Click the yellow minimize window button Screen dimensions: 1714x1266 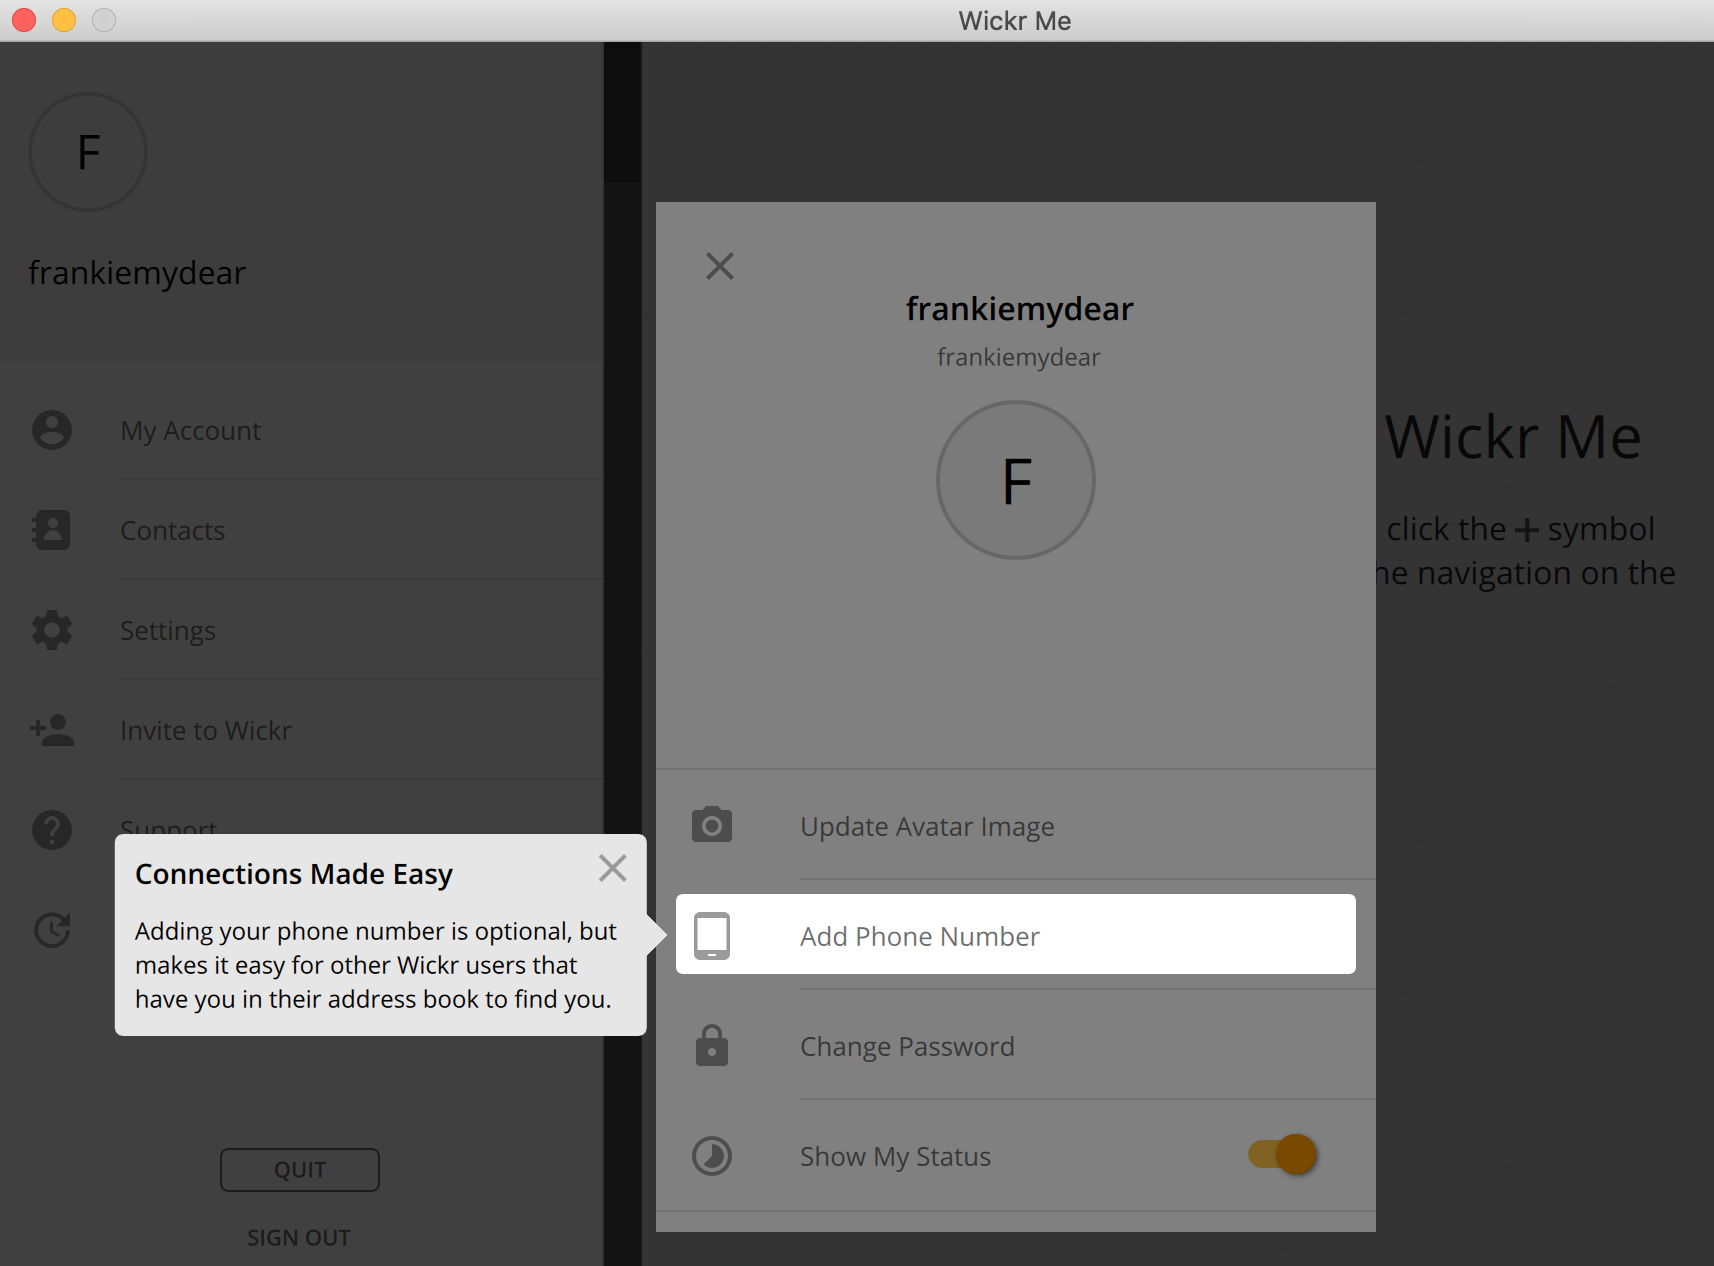64,20
